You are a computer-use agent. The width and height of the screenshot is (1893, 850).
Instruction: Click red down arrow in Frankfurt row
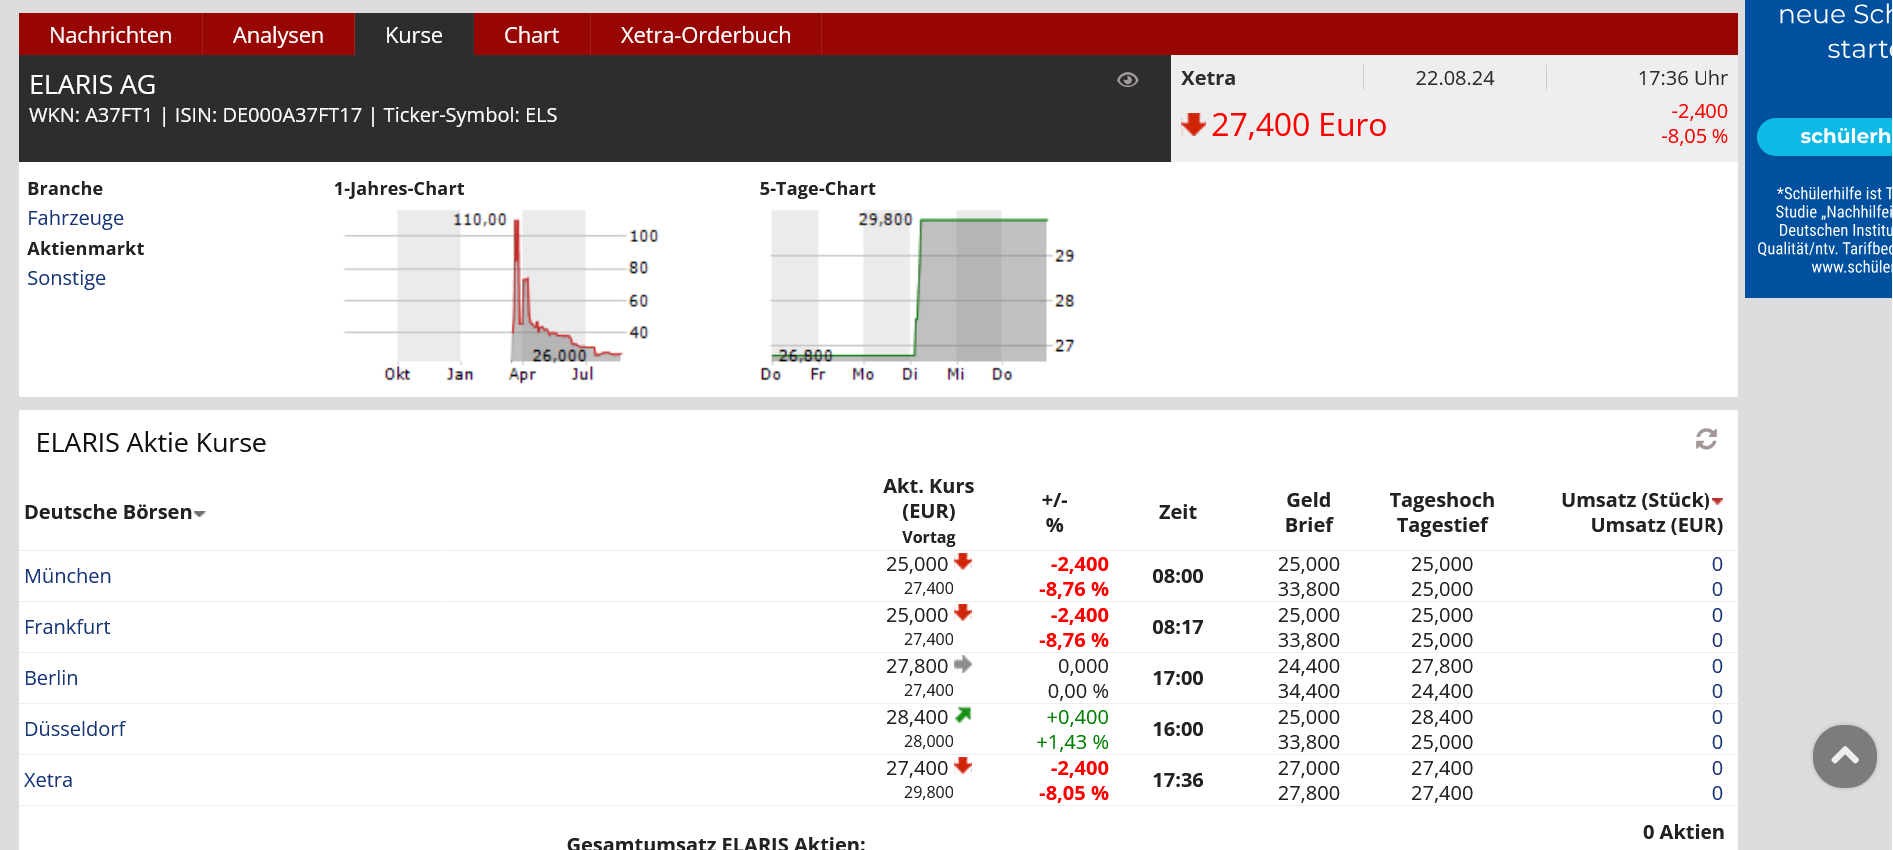(963, 613)
